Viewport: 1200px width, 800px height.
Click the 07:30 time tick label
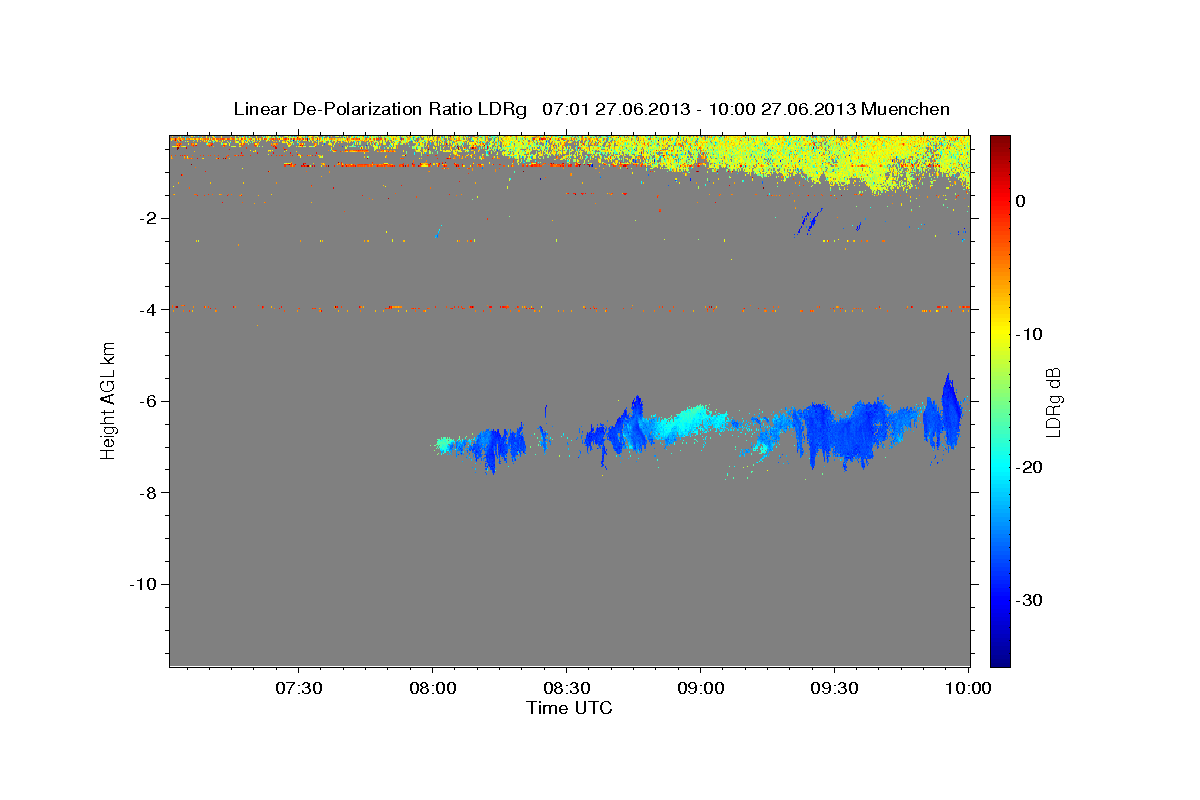pyautogui.click(x=298, y=688)
